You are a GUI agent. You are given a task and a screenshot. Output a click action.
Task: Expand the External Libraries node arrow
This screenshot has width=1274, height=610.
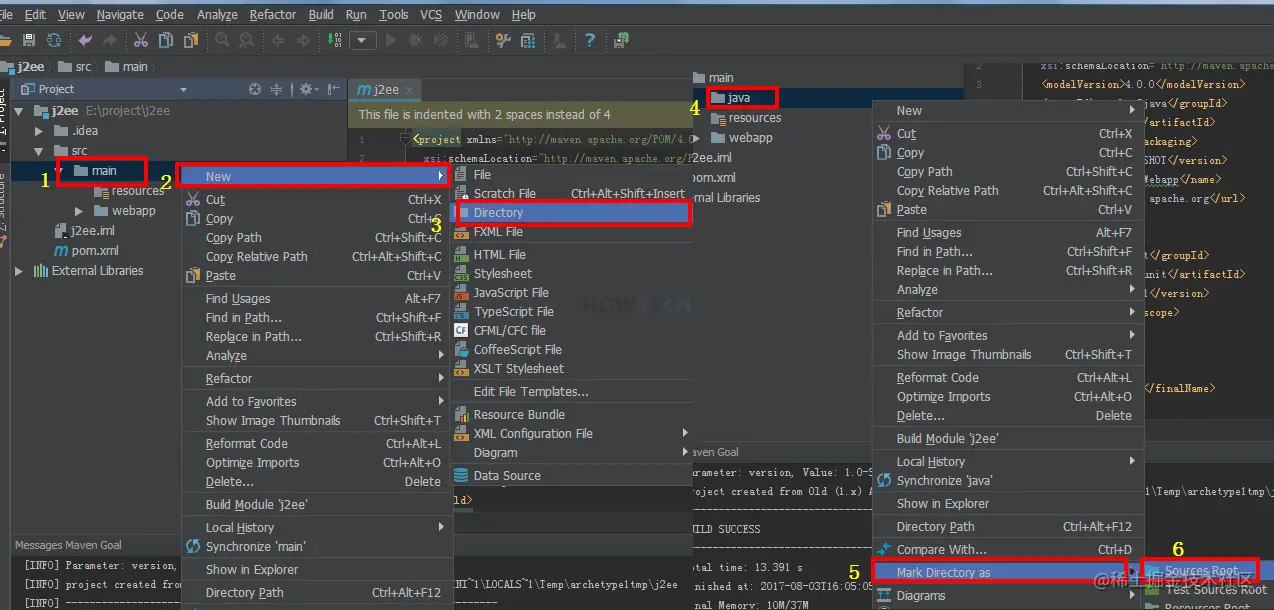click(19, 271)
